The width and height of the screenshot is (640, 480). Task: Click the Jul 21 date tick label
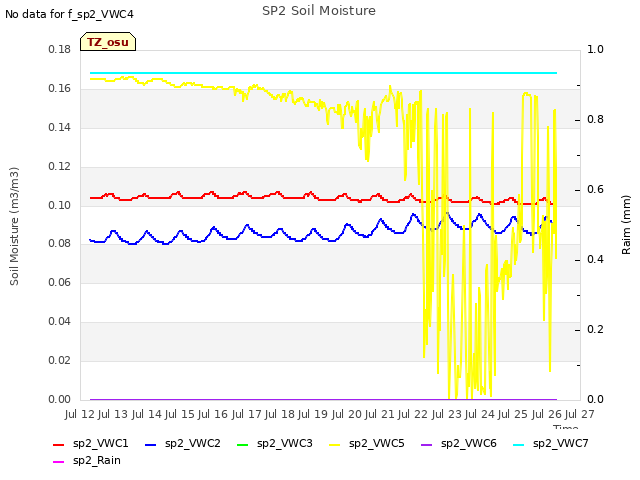coord(380,414)
